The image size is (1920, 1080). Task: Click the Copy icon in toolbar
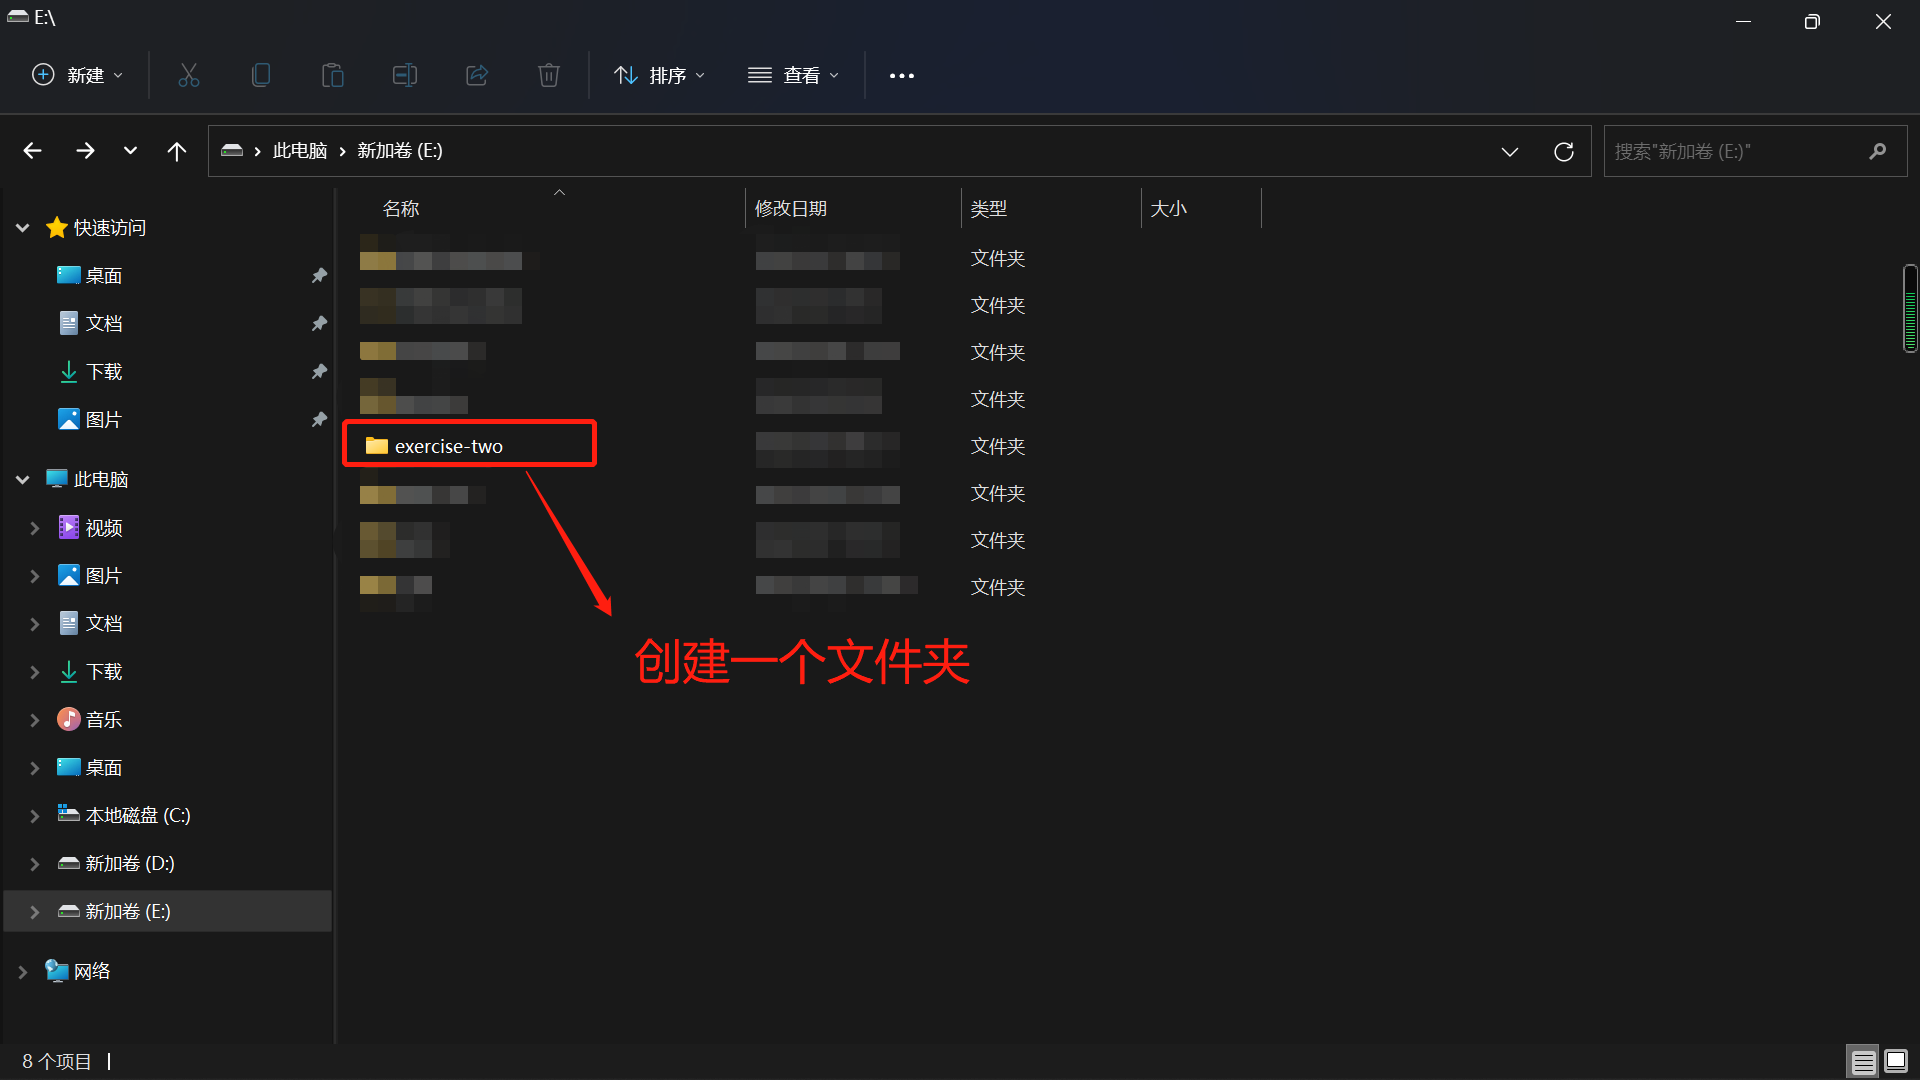261,75
